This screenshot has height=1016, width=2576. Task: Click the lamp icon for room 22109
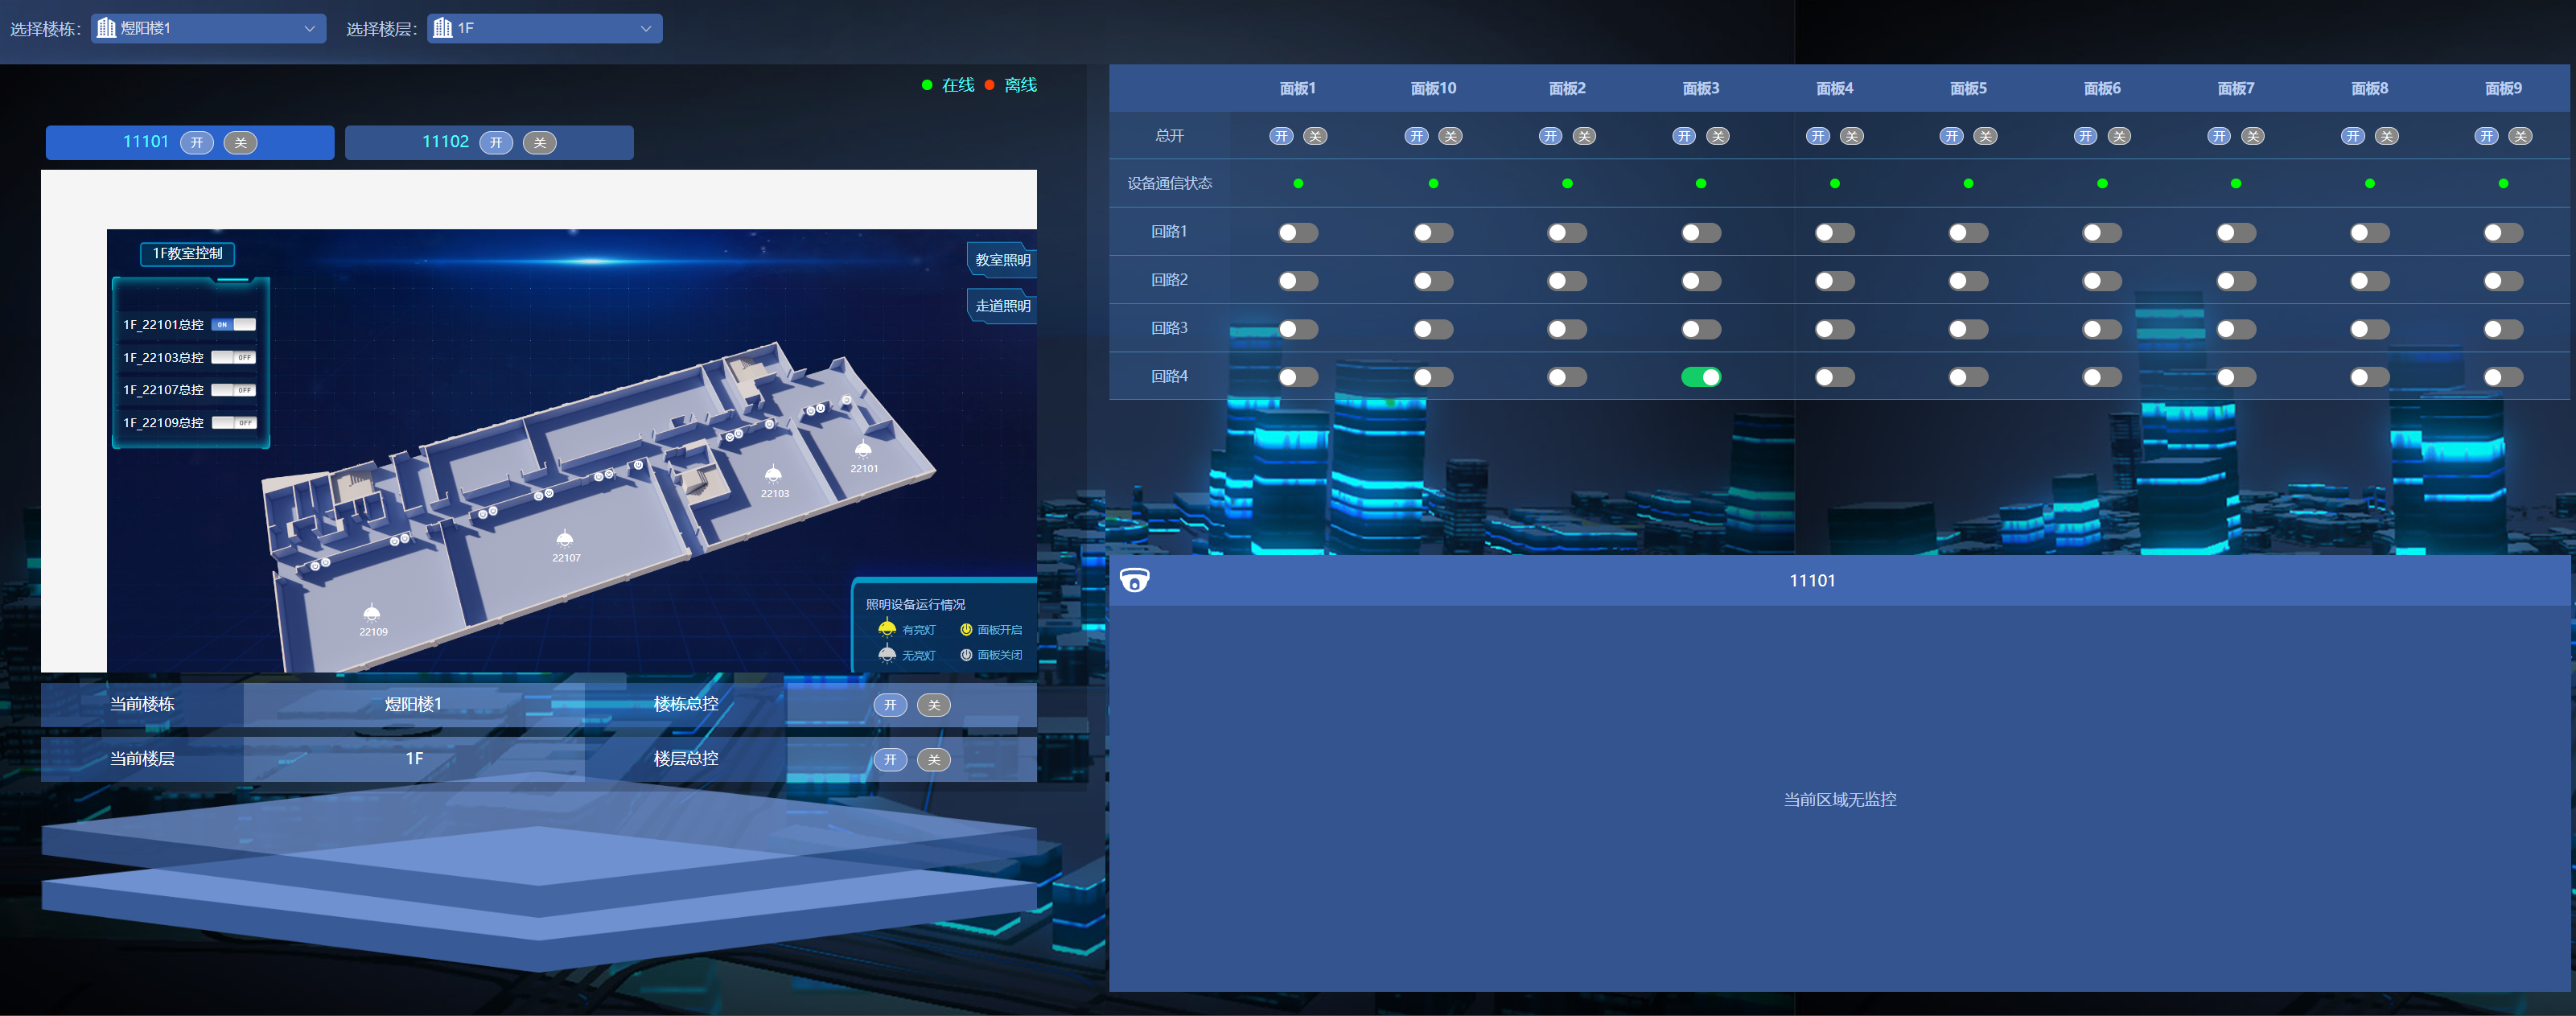372,613
